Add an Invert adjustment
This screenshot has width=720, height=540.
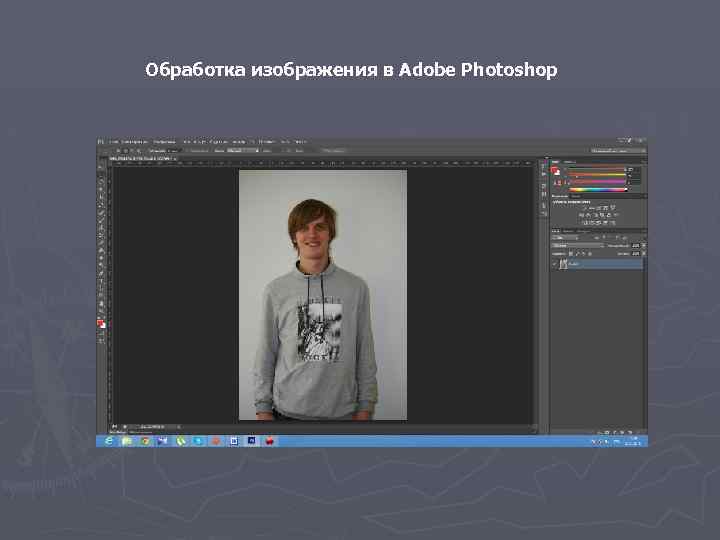pyautogui.click(x=585, y=222)
